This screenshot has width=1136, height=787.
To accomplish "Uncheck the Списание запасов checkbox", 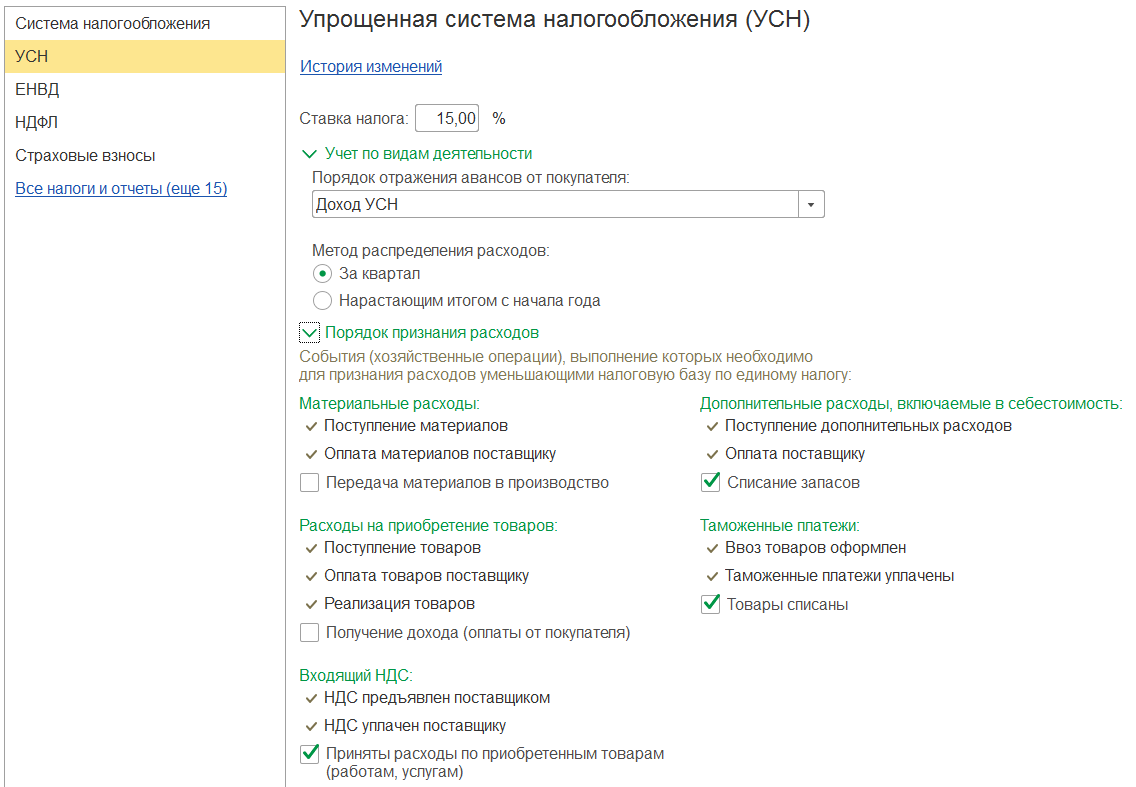I will coord(711,483).
